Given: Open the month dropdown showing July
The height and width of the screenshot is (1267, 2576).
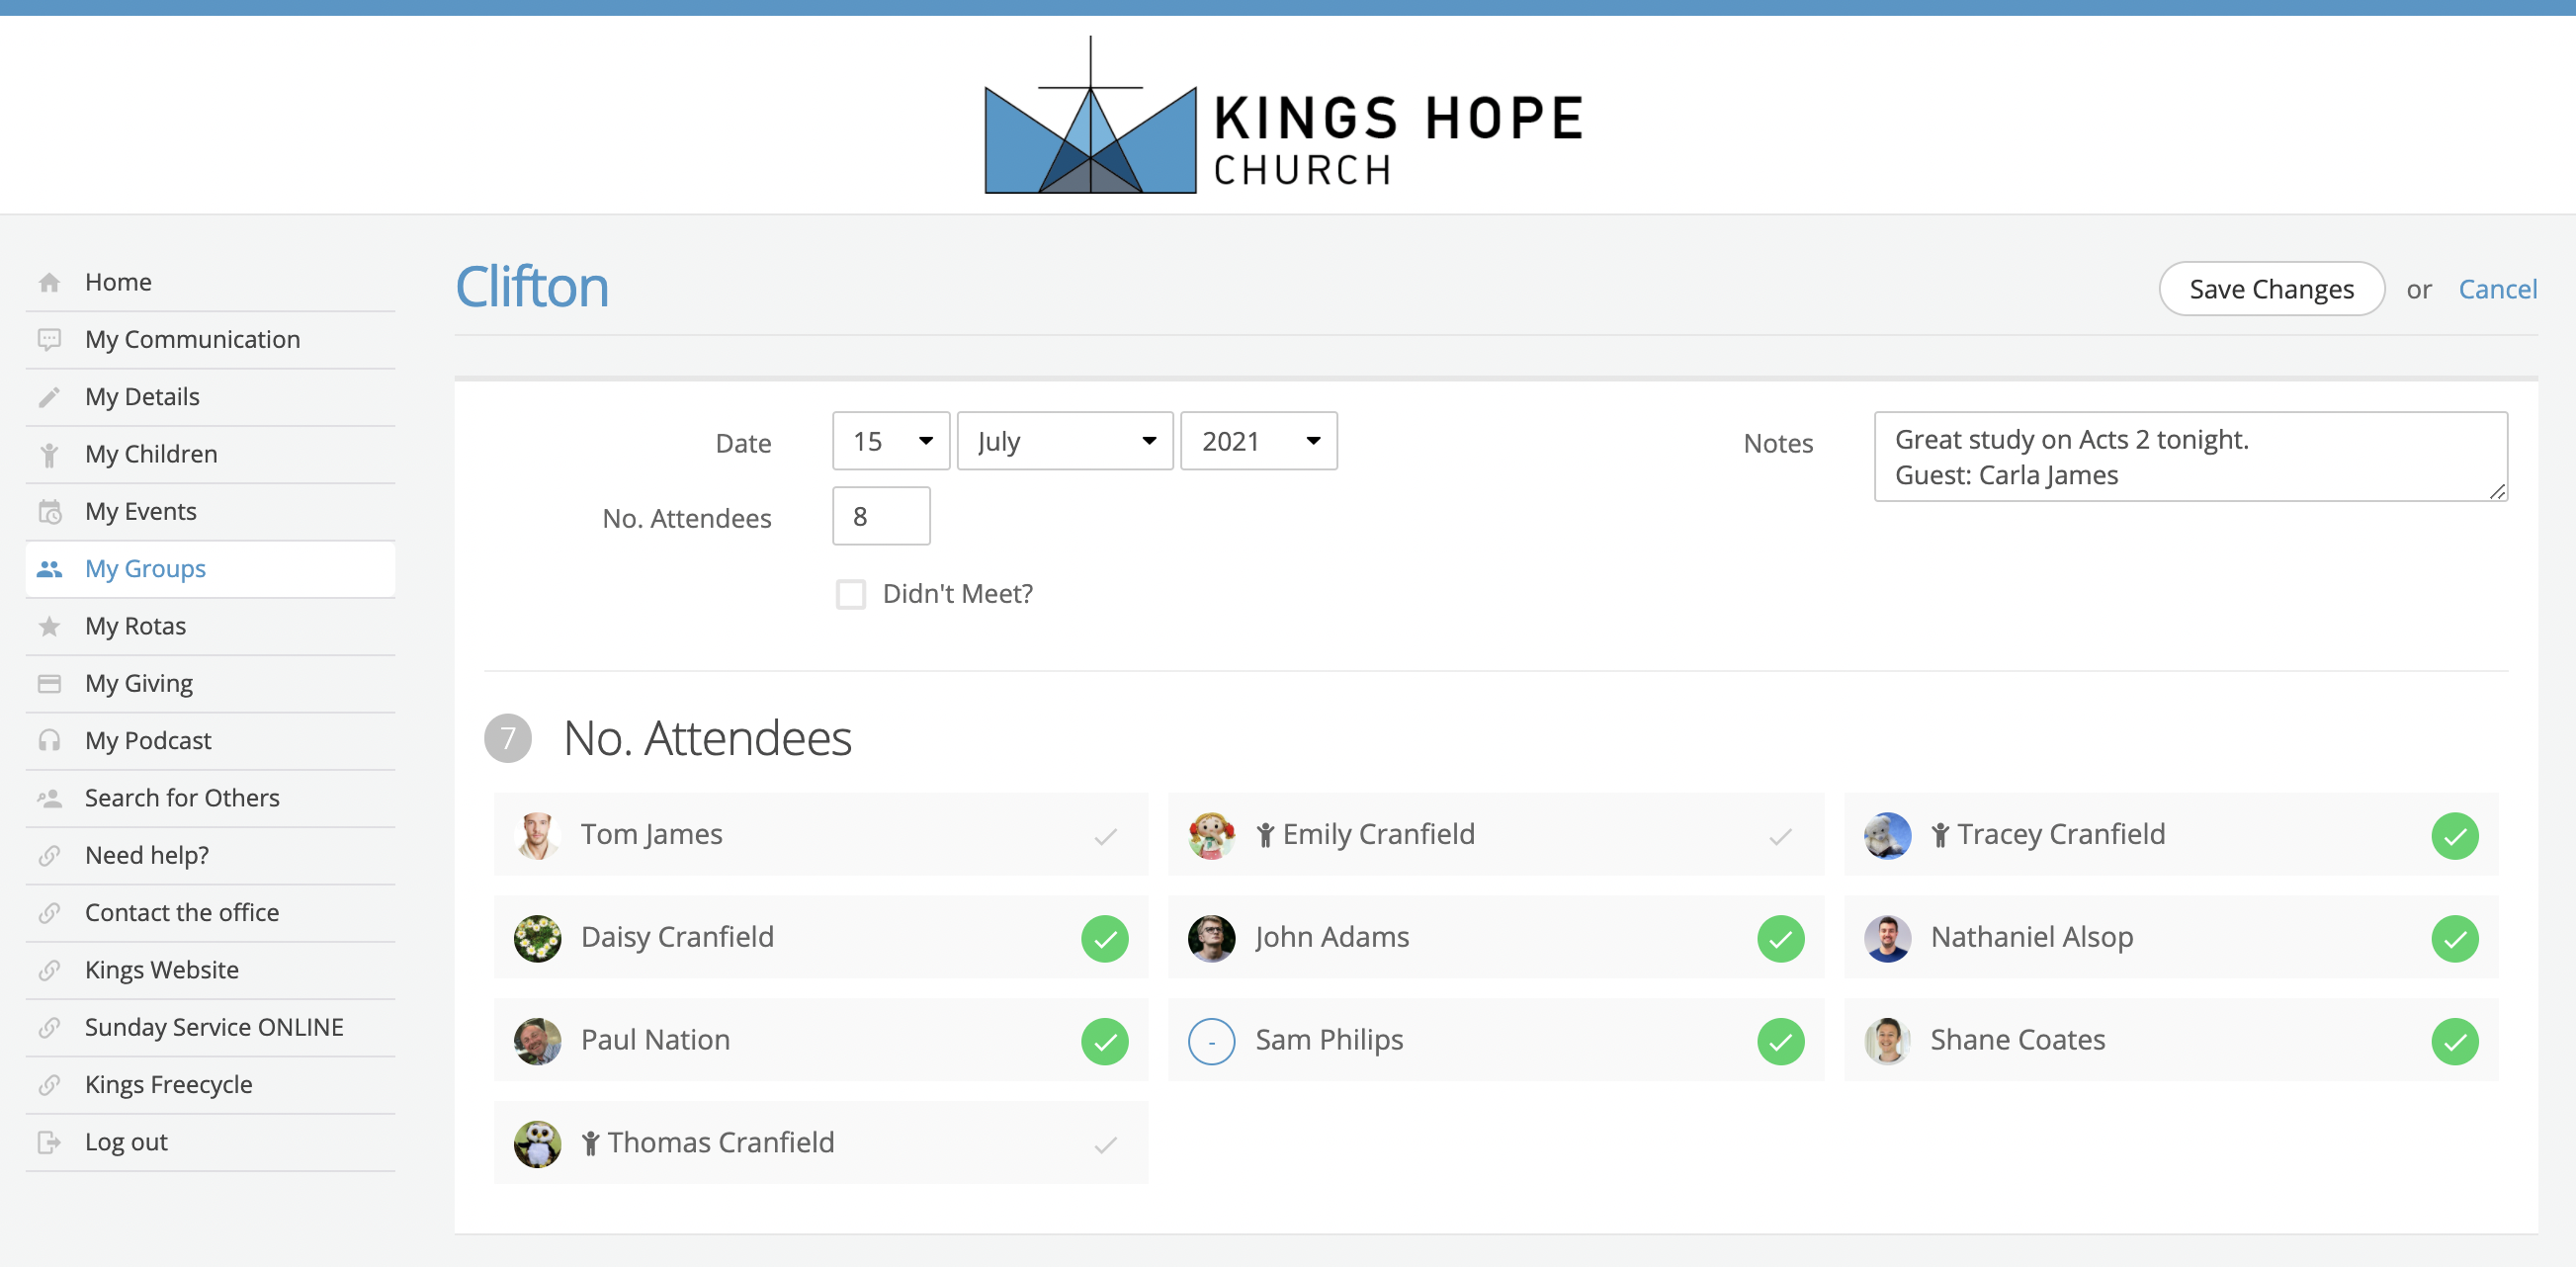Looking at the screenshot, I should 1063,440.
